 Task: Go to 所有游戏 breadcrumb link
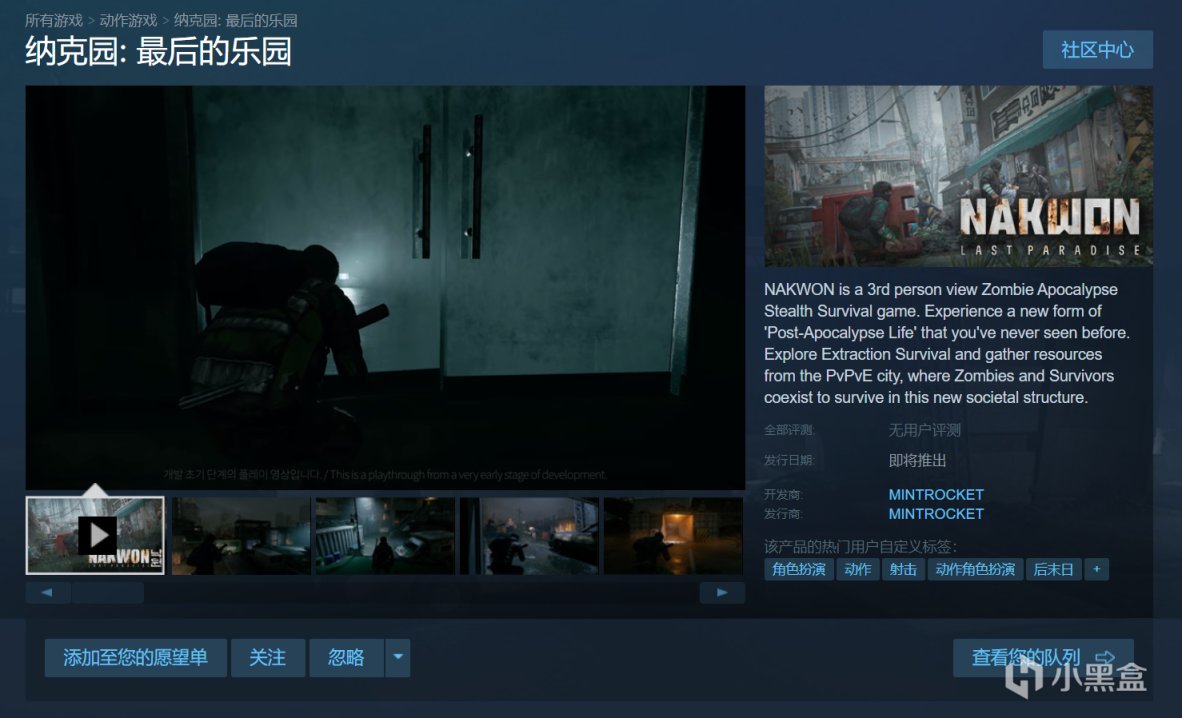click(54, 20)
